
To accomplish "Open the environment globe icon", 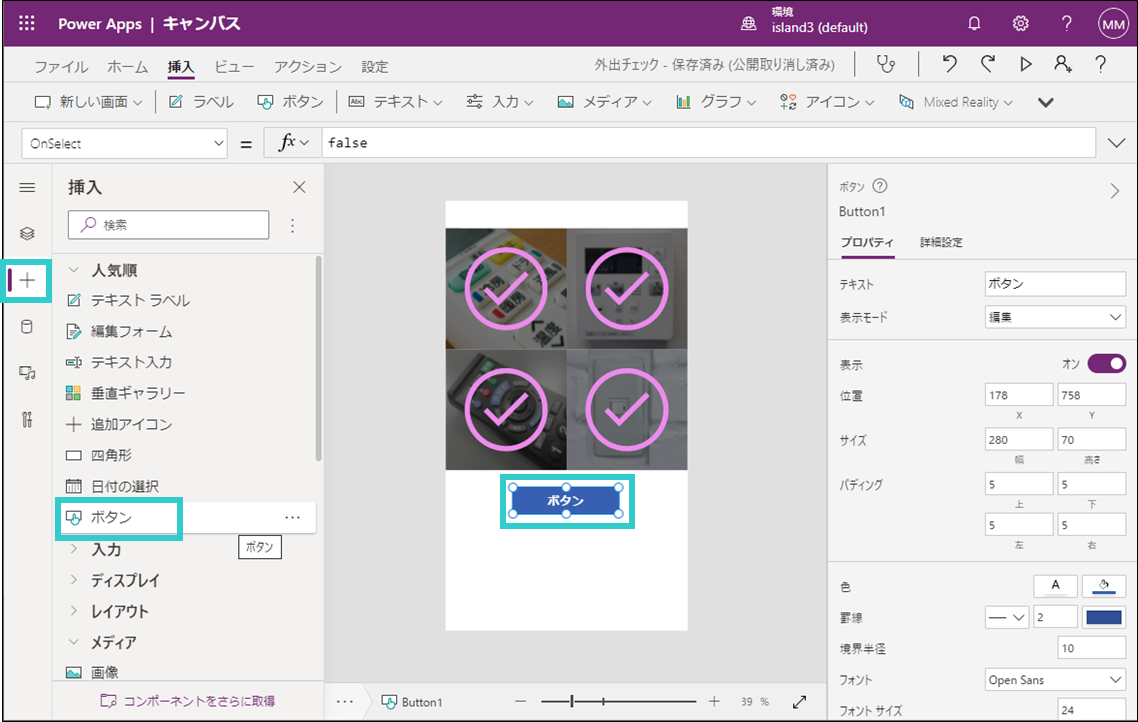I will tap(748, 24).
